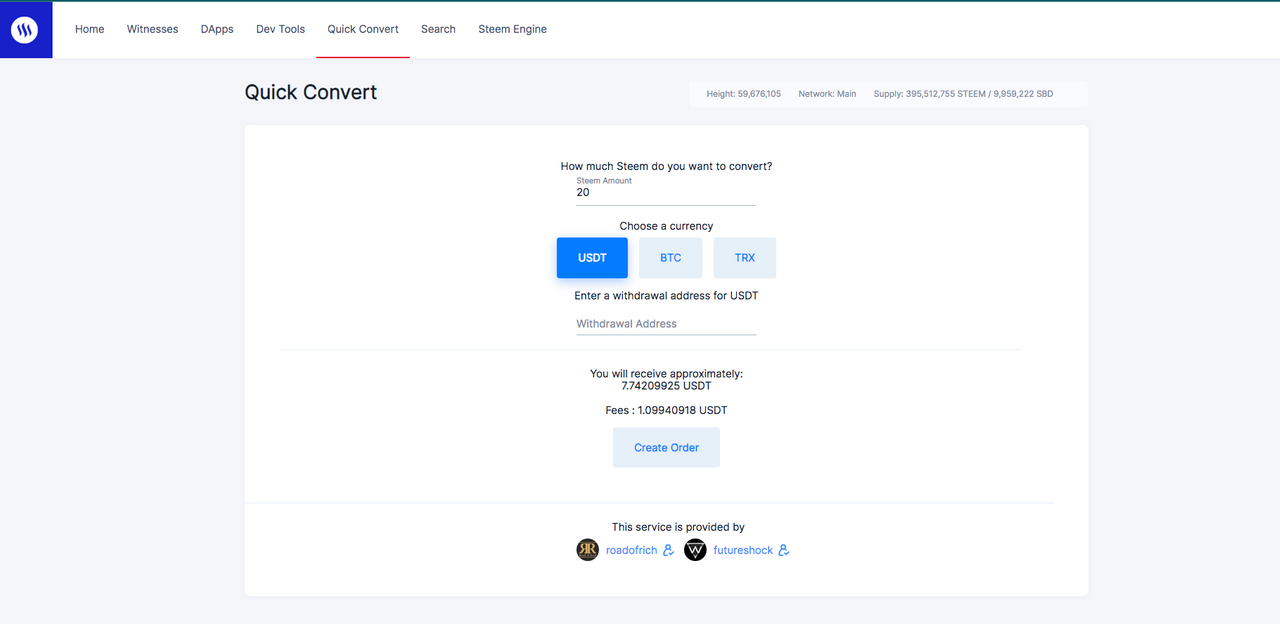Open the Search page
The height and width of the screenshot is (624, 1280).
tap(438, 29)
